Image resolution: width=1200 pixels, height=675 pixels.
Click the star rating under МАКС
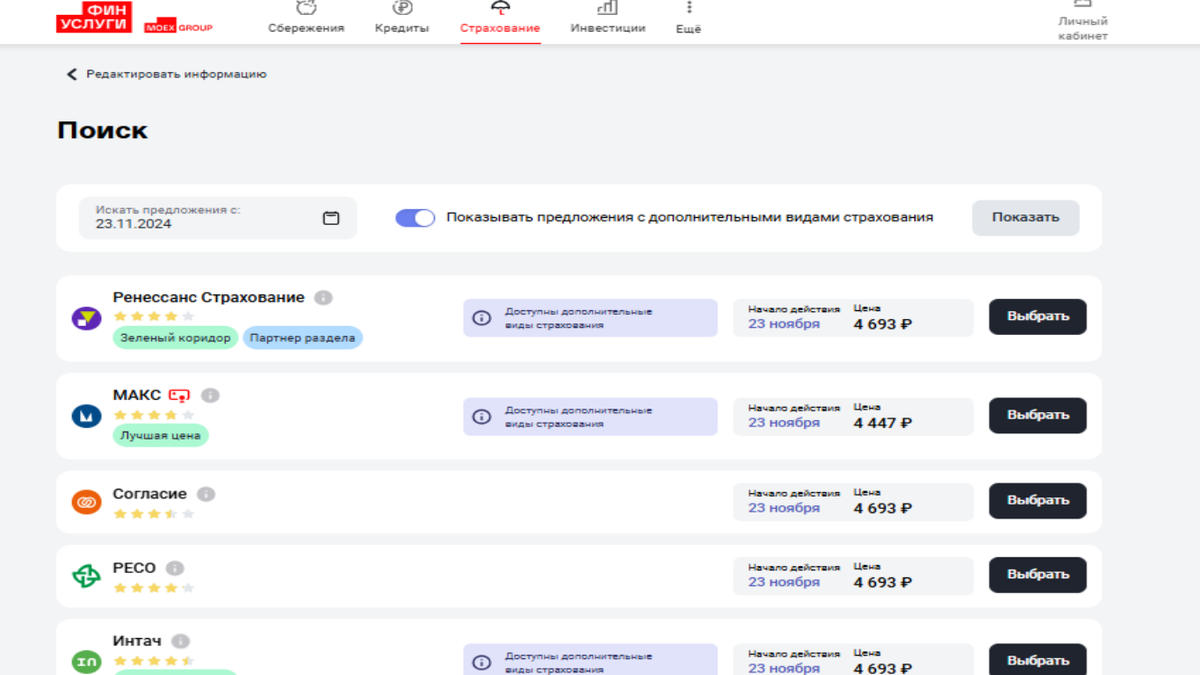[x=154, y=415]
